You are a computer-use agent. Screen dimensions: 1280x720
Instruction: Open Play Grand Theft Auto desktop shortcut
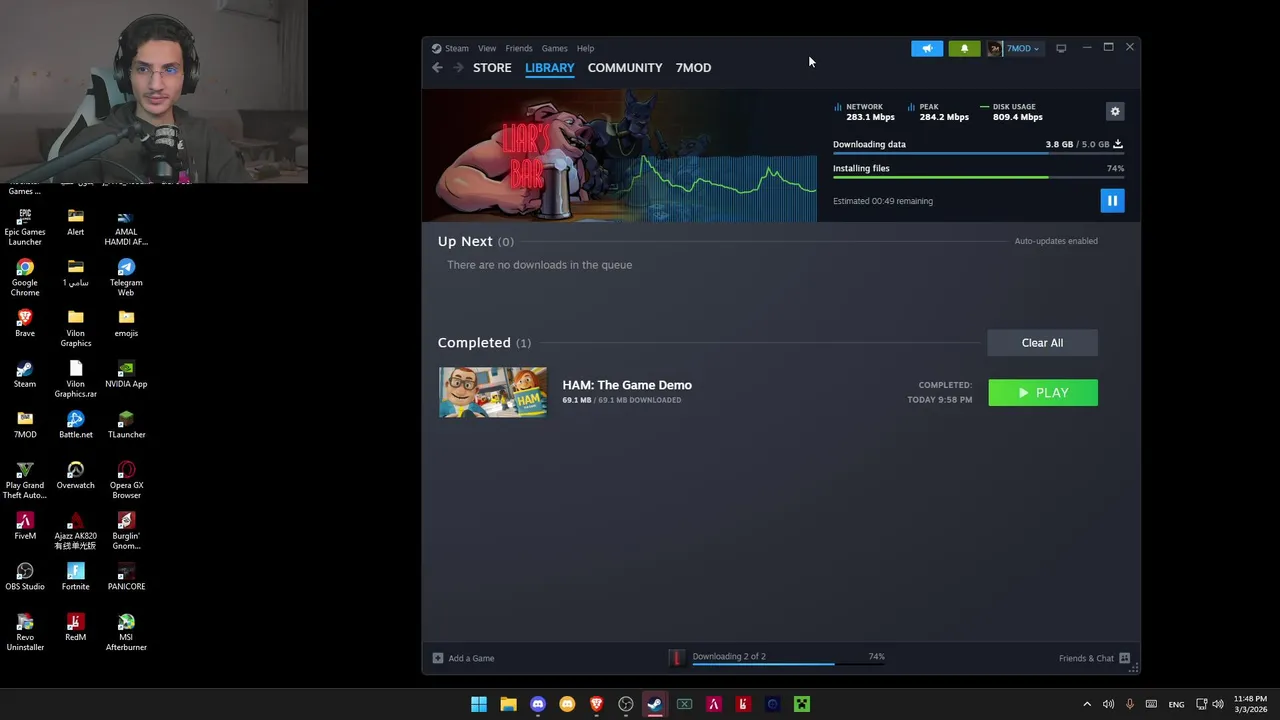[25, 480]
